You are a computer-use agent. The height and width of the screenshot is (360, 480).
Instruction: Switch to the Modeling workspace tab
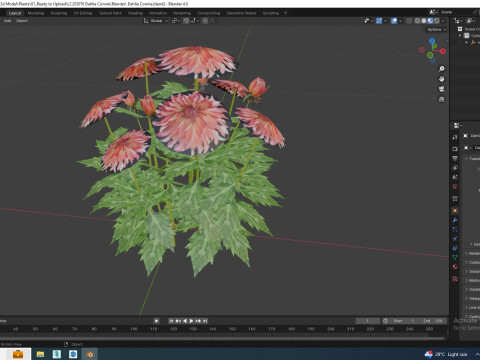point(36,13)
